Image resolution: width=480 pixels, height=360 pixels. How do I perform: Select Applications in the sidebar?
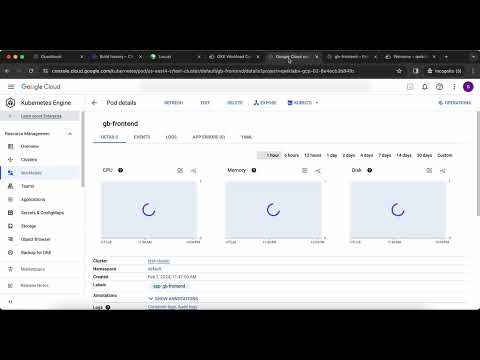point(33,199)
